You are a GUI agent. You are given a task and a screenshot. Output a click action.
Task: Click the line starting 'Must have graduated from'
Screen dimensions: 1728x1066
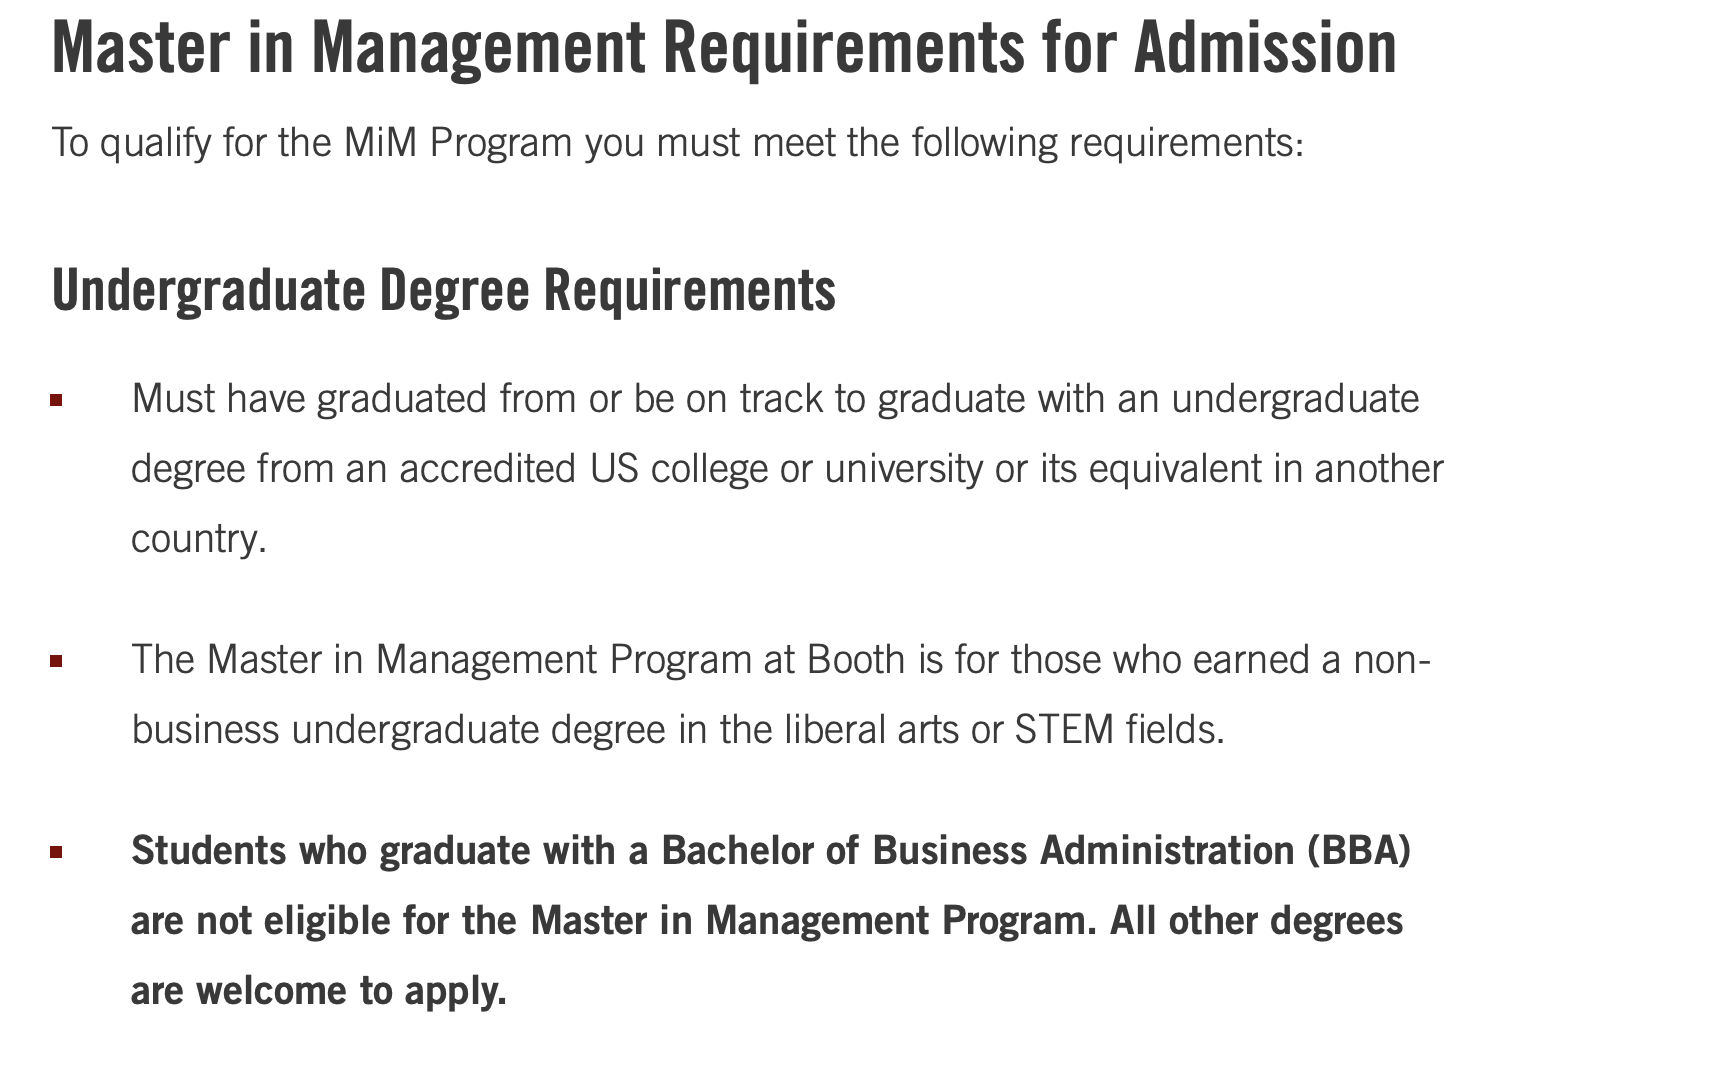click(x=775, y=399)
